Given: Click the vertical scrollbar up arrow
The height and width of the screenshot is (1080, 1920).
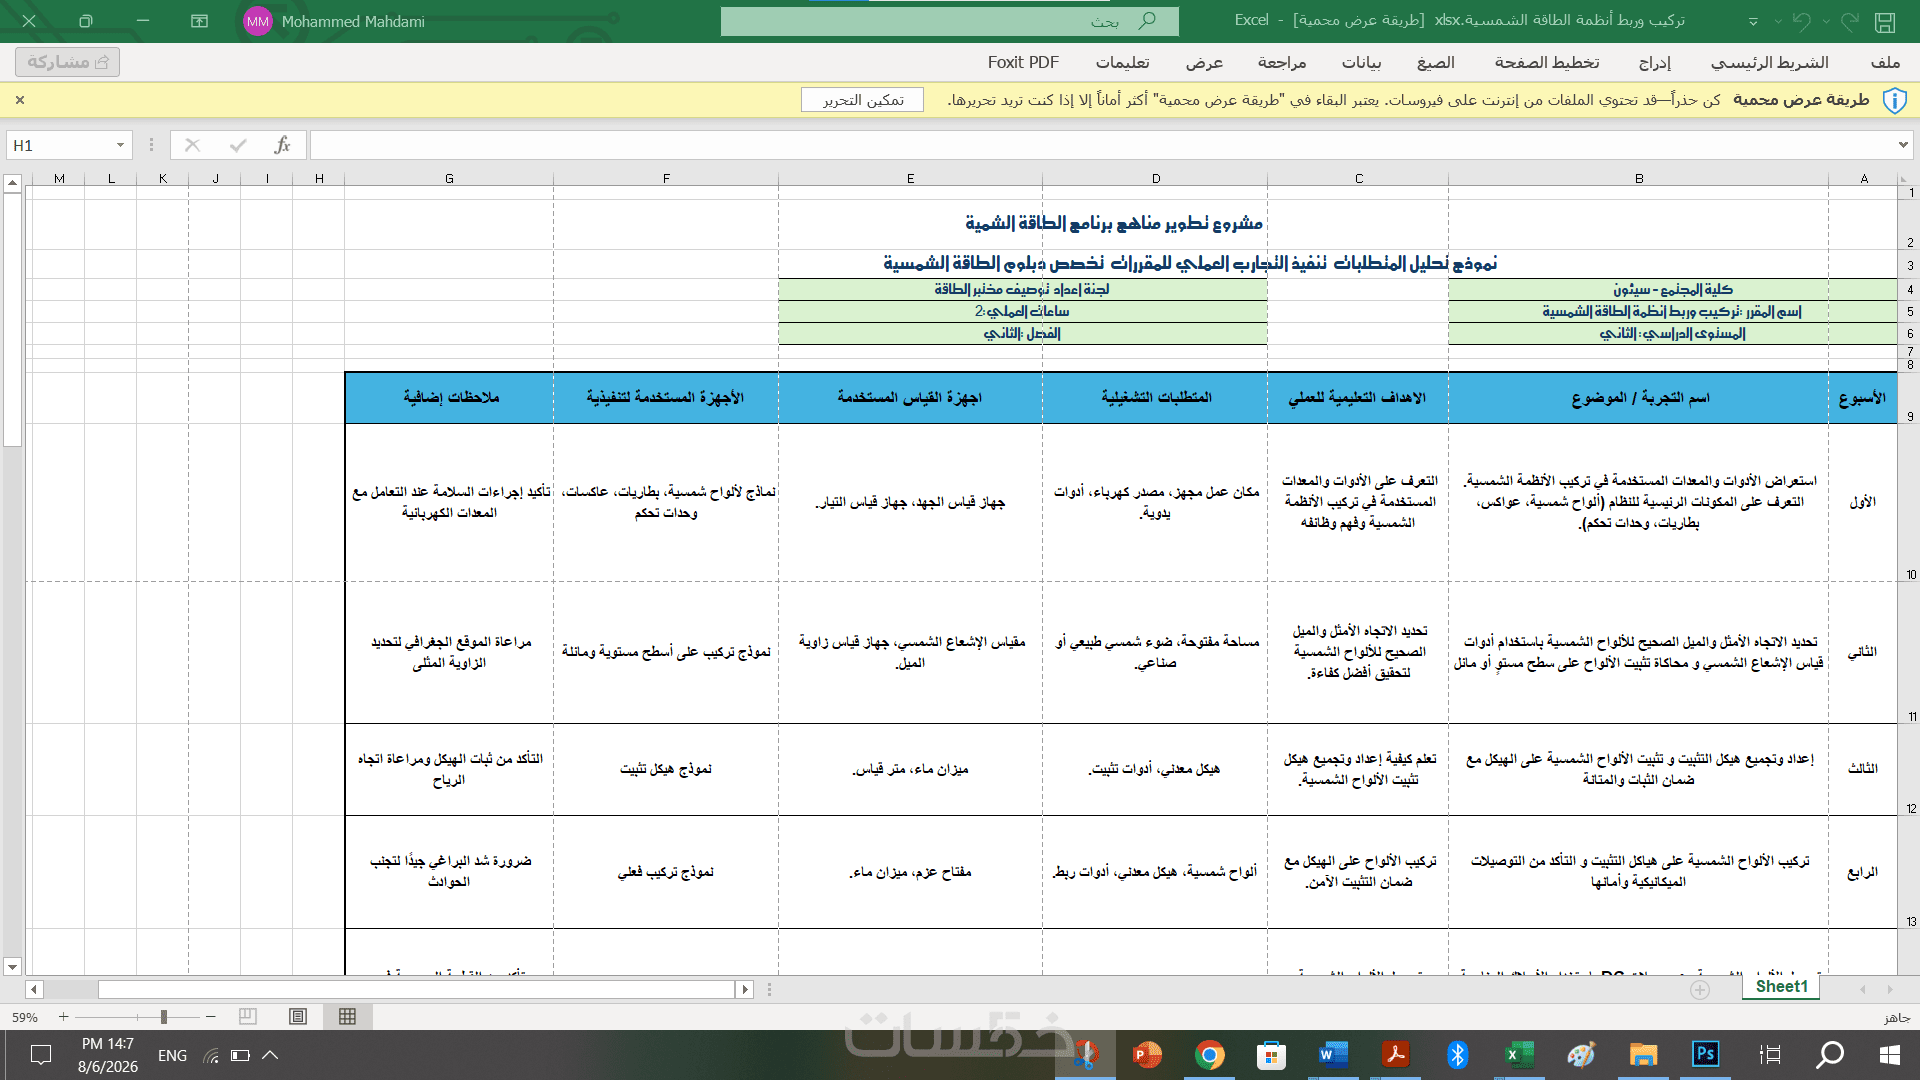Looking at the screenshot, I should [x=12, y=183].
